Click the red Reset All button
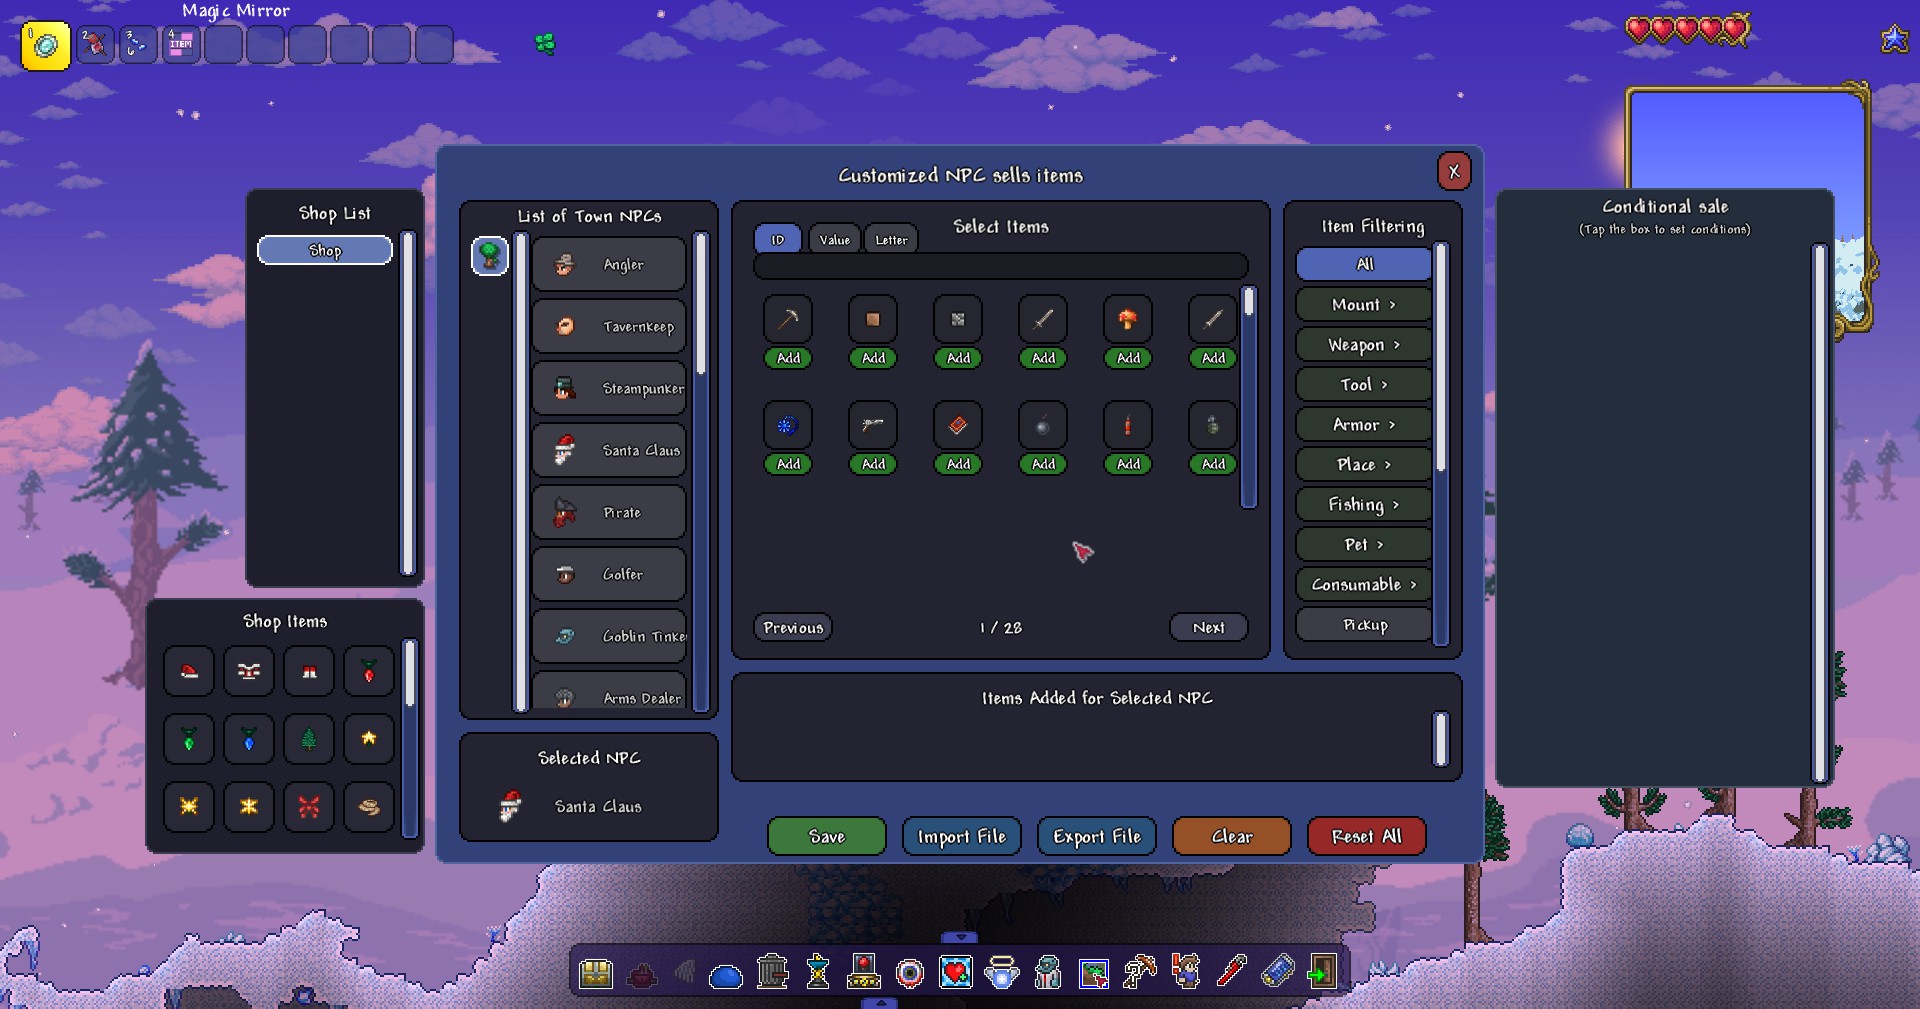 click(x=1366, y=836)
